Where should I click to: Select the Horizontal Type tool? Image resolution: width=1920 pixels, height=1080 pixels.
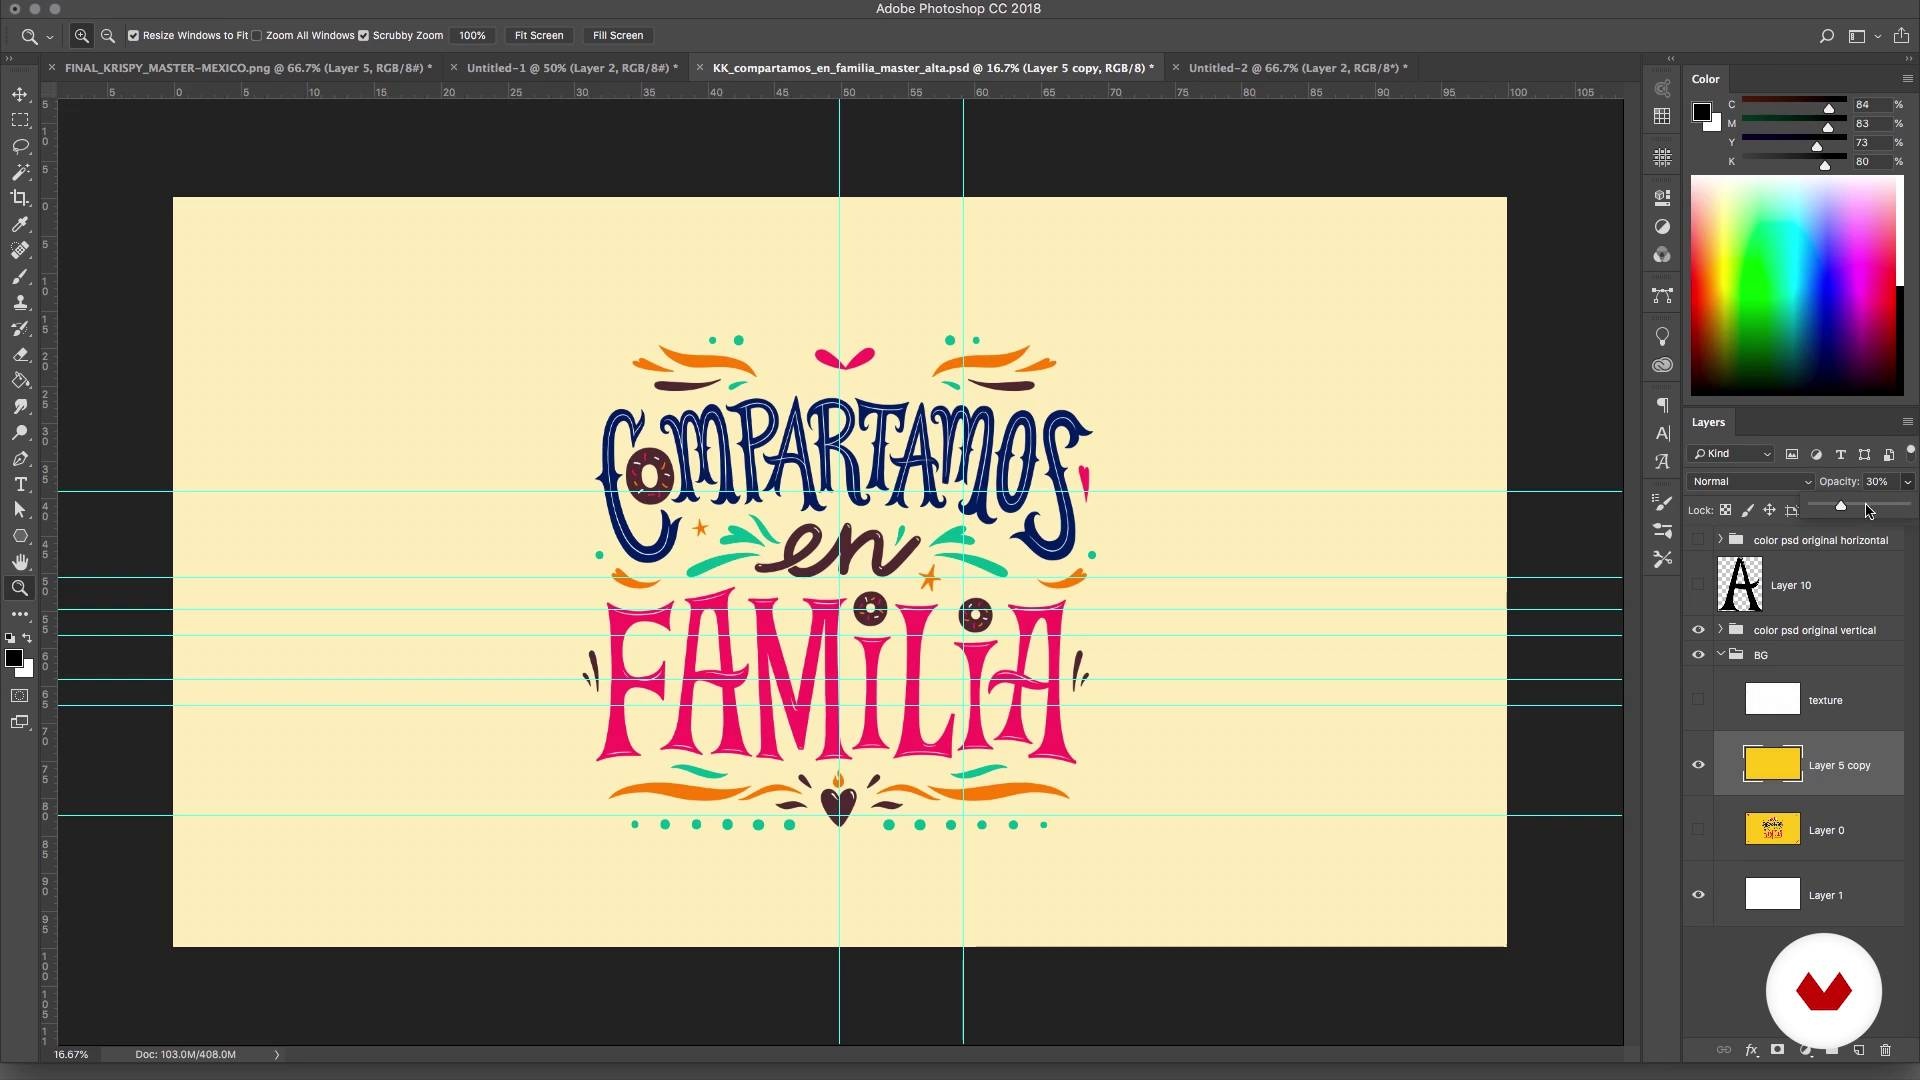coord(20,484)
